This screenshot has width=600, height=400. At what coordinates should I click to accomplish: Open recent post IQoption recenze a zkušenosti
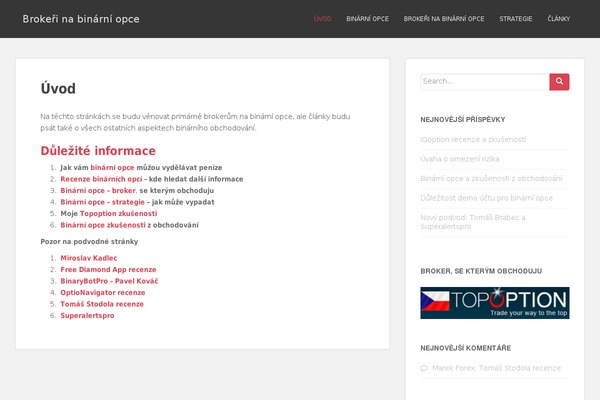pyautogui.click(x=473, y=139)
